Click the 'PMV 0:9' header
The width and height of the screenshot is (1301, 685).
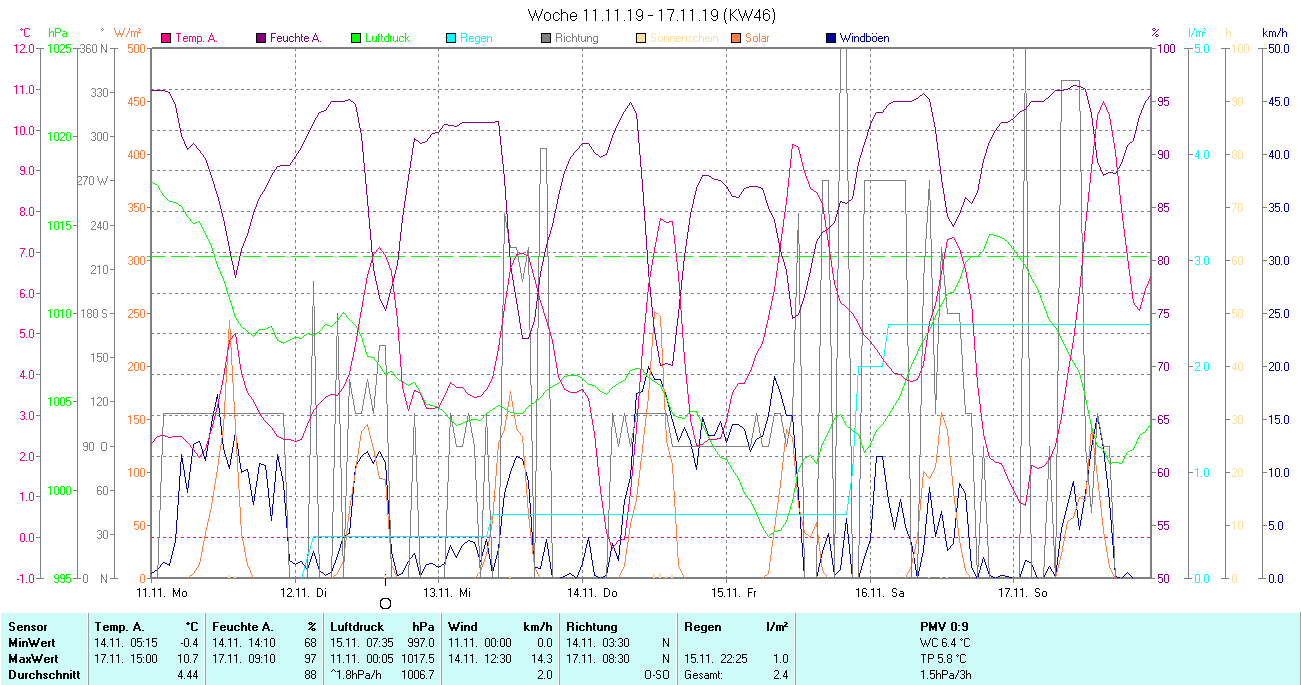944,627
